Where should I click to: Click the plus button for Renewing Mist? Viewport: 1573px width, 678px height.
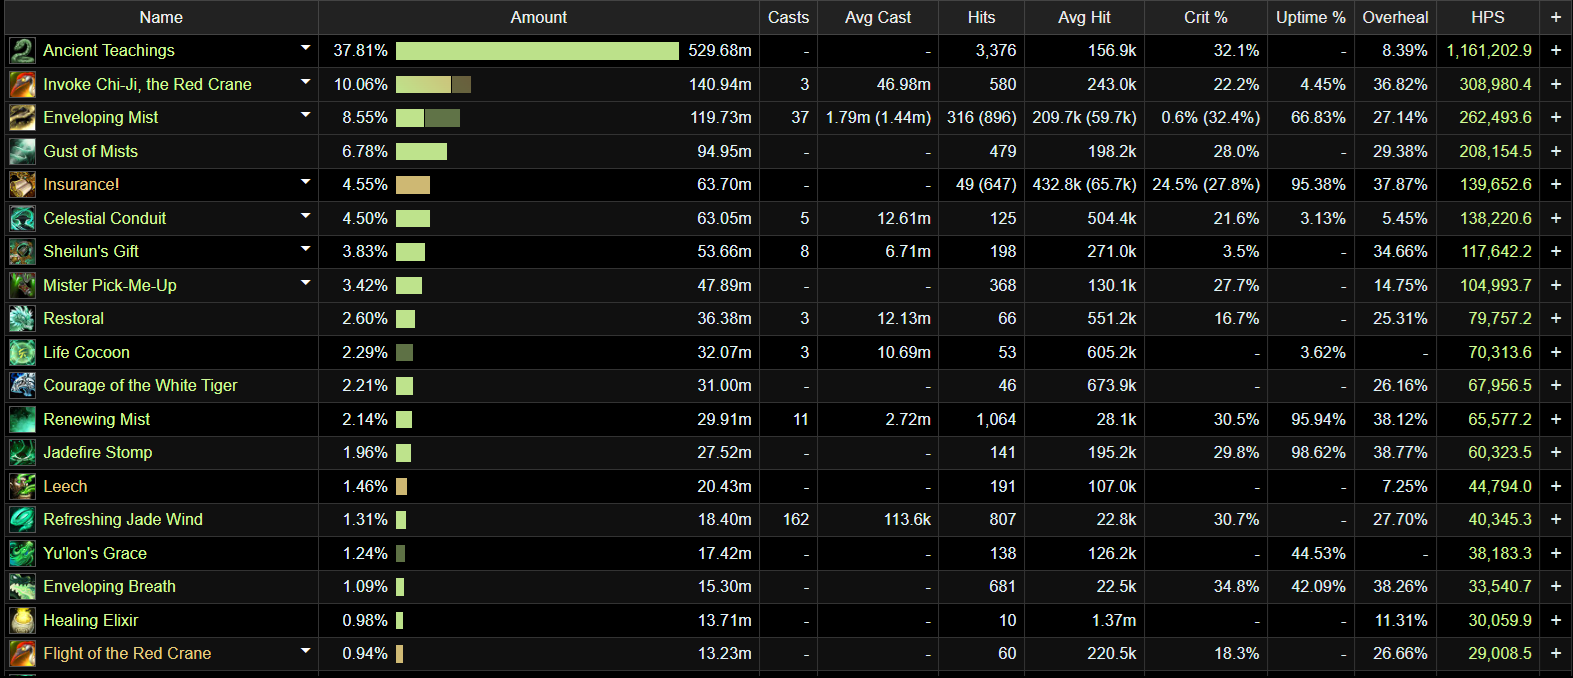(1555, 419)
